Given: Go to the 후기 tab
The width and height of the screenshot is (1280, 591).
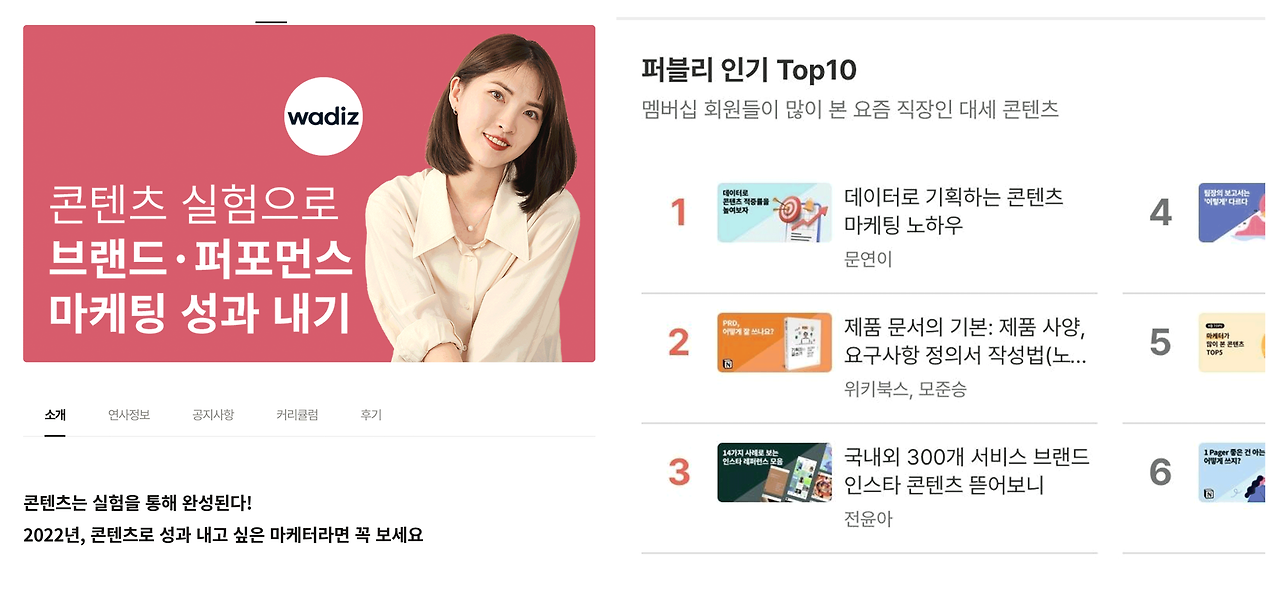Looking at the screenshot, I should pos(371,415).
